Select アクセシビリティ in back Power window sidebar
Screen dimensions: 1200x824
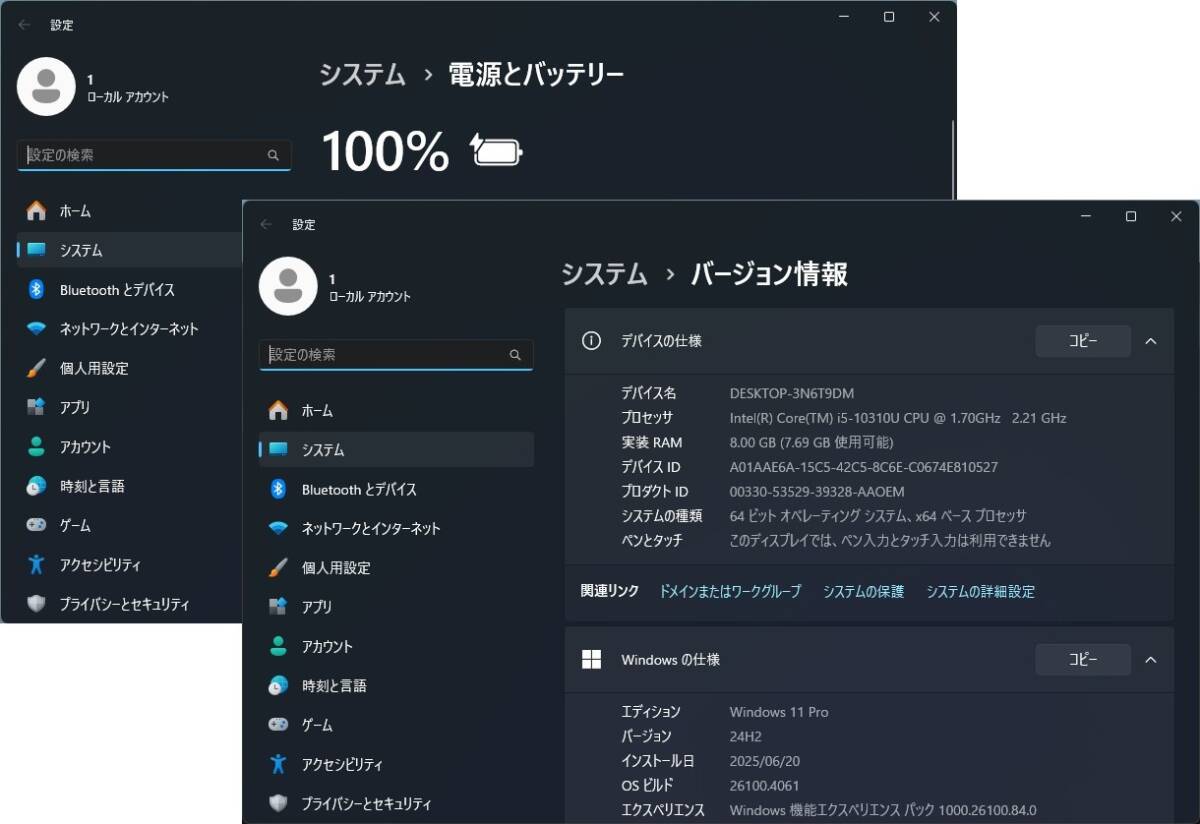pos(130,565)
